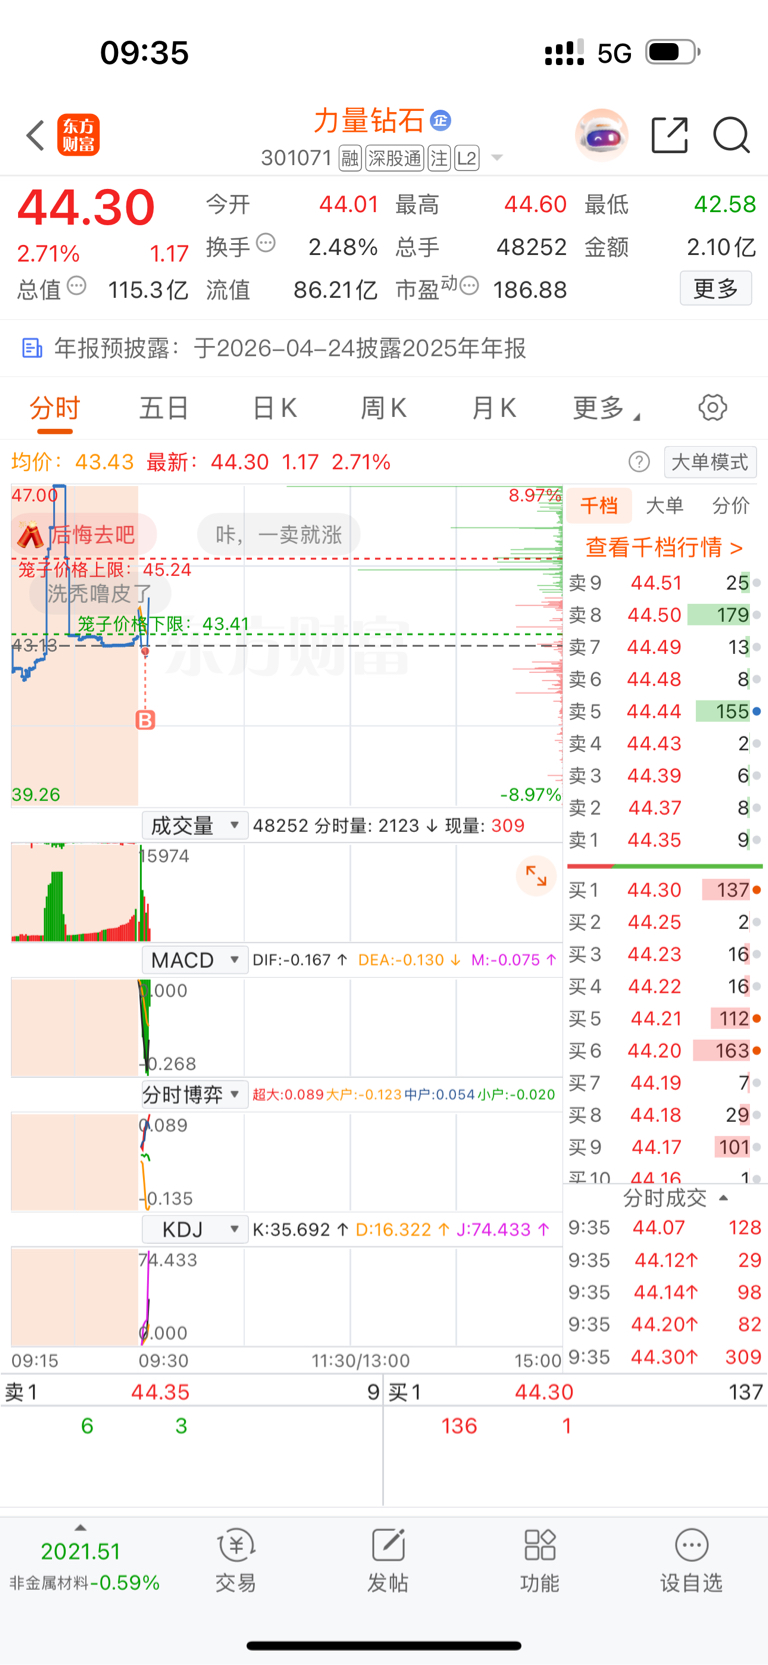Open the 发帖 post icon
768x1665 pixels.
coord(388,1561)
